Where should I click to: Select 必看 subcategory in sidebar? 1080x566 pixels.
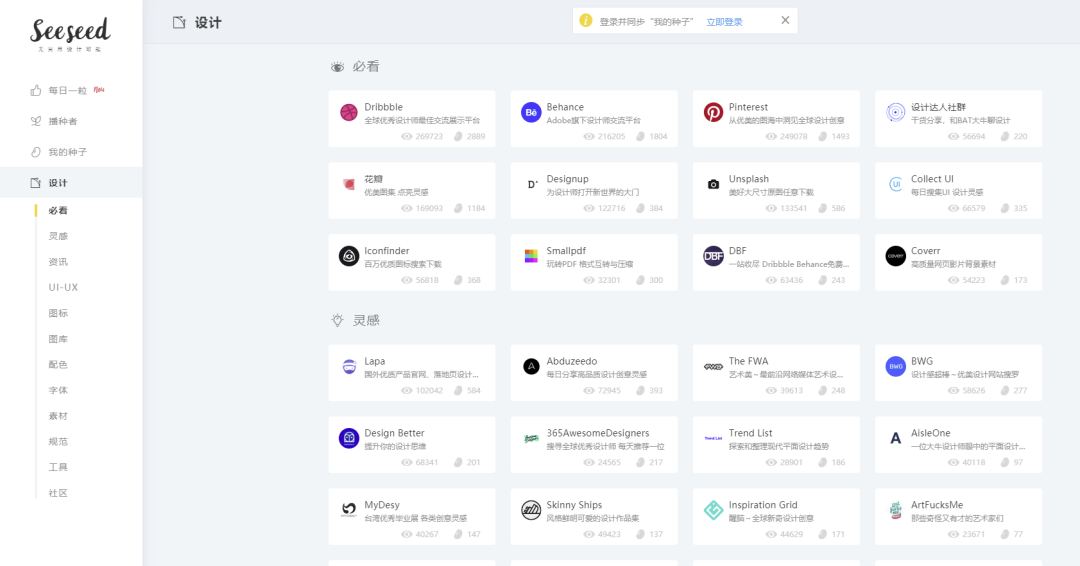tap(58, 211)
